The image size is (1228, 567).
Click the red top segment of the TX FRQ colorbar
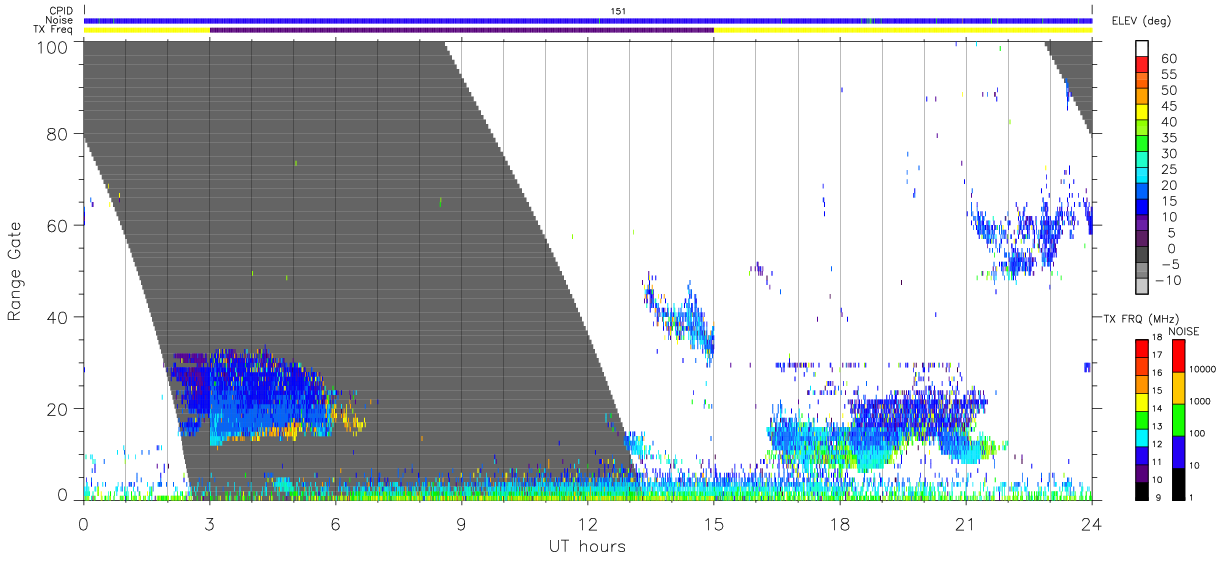[x=1142, y=348]
